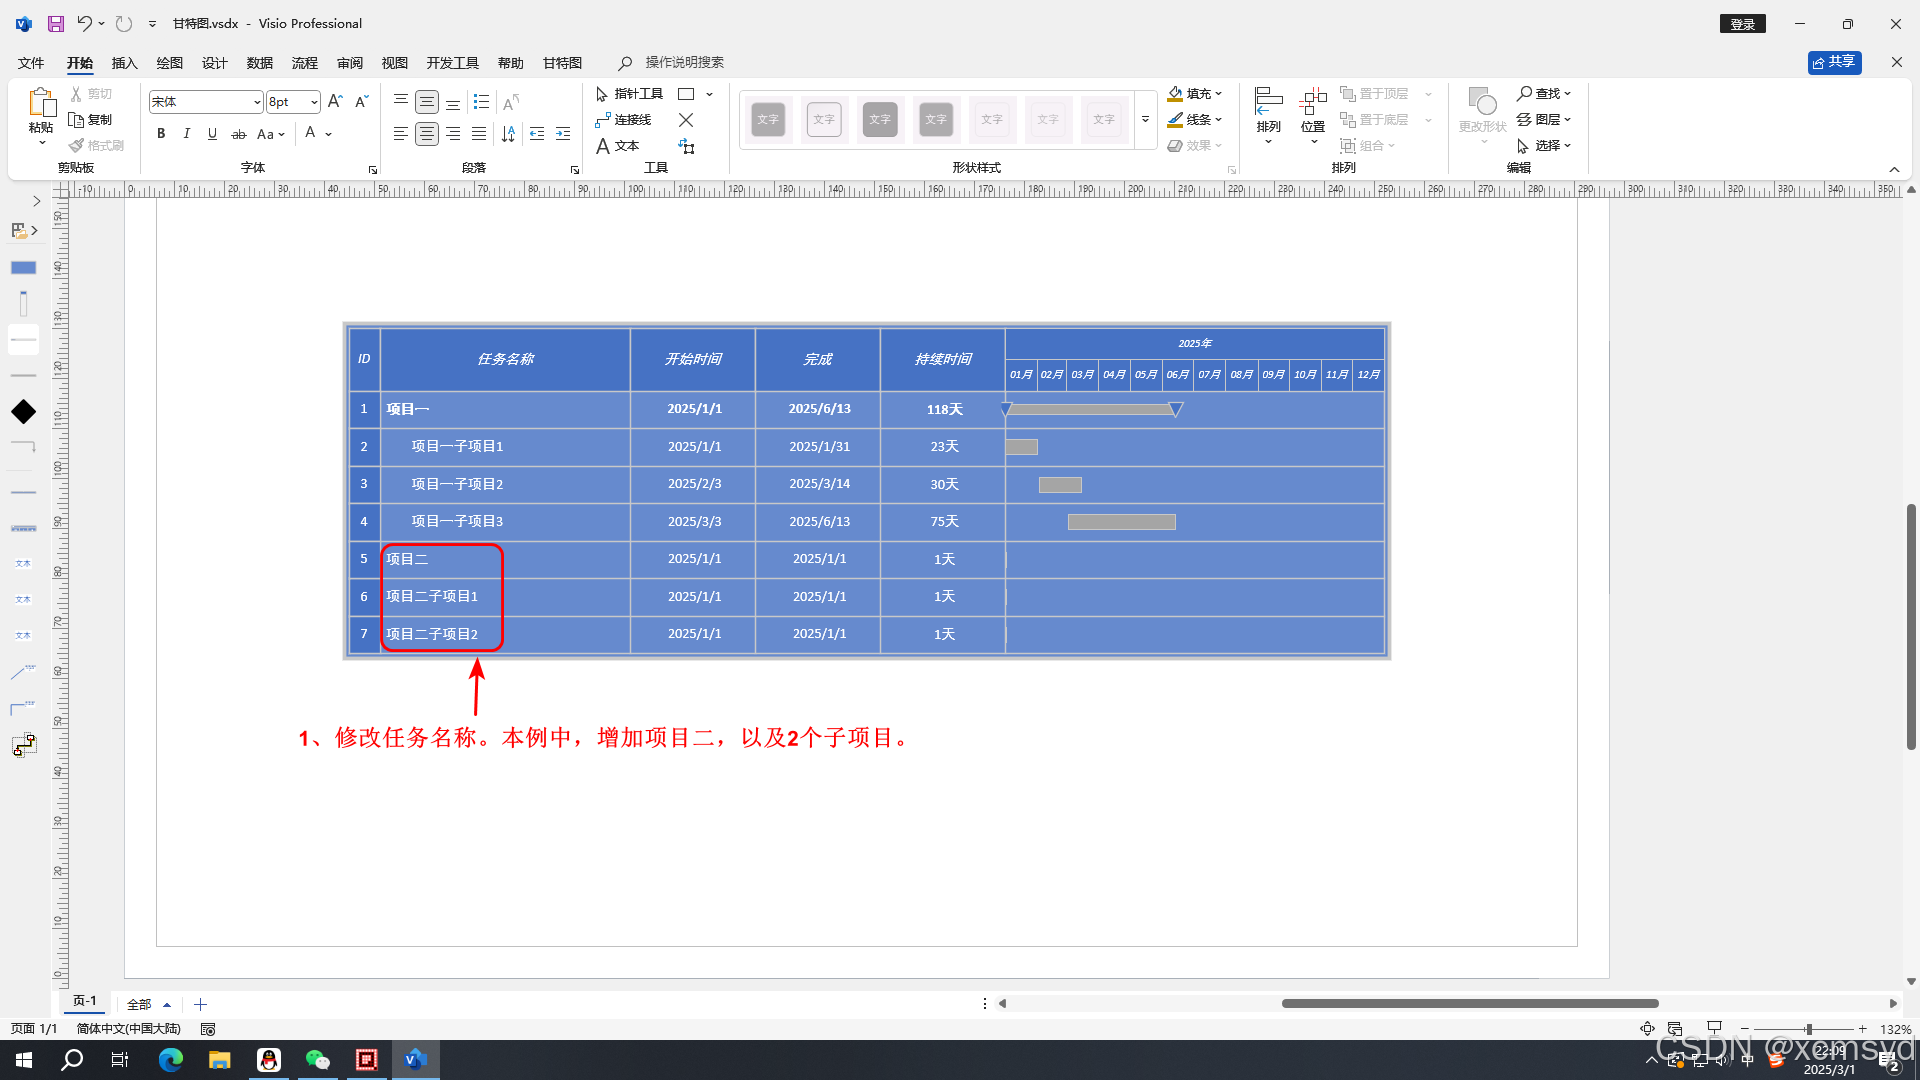
Task: Toggle italic formatting
Action: coord(186,134)
